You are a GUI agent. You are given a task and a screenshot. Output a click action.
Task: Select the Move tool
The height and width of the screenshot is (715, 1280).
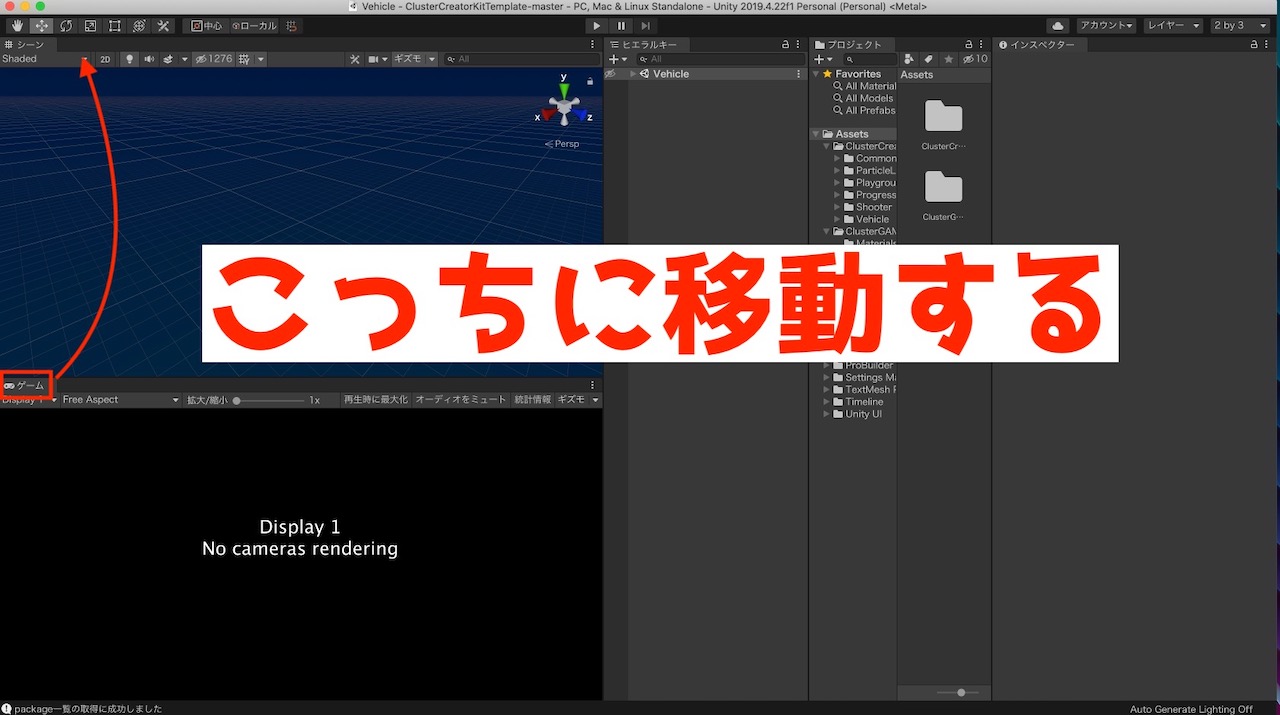tap(42, 25)
